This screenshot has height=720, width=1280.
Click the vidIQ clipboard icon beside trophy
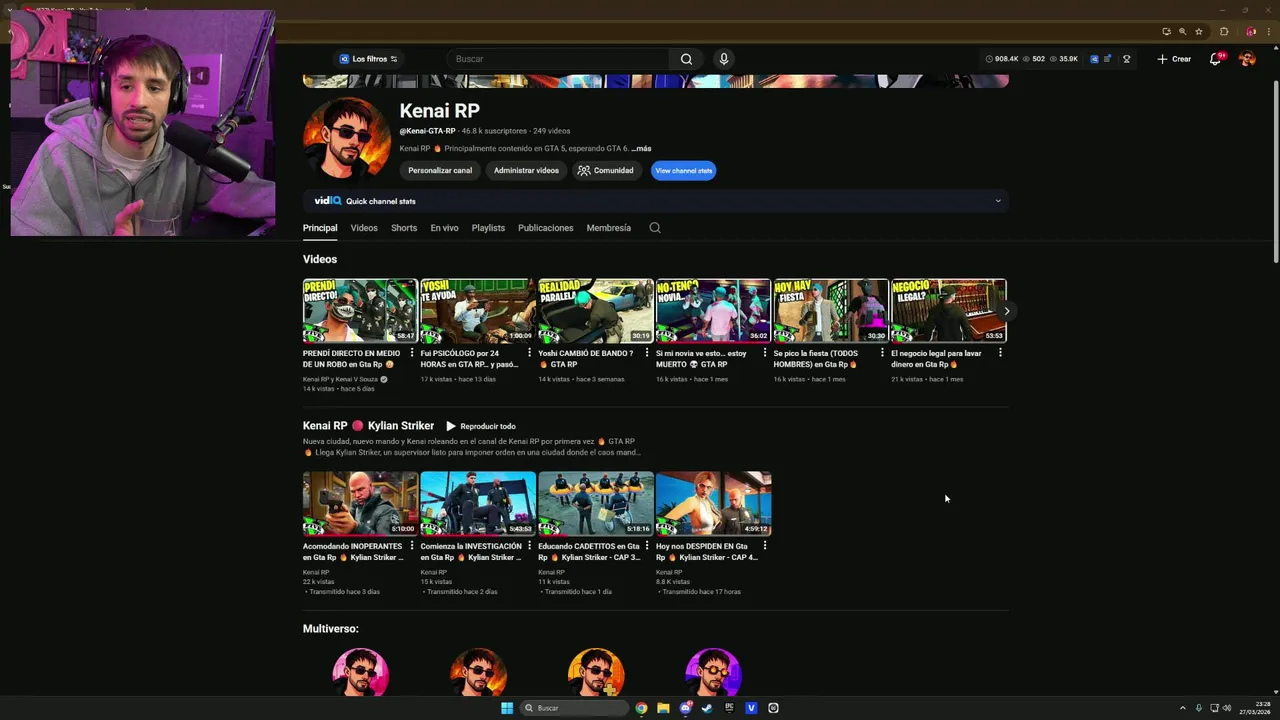pyautogui.click(x=1108, y=59)
